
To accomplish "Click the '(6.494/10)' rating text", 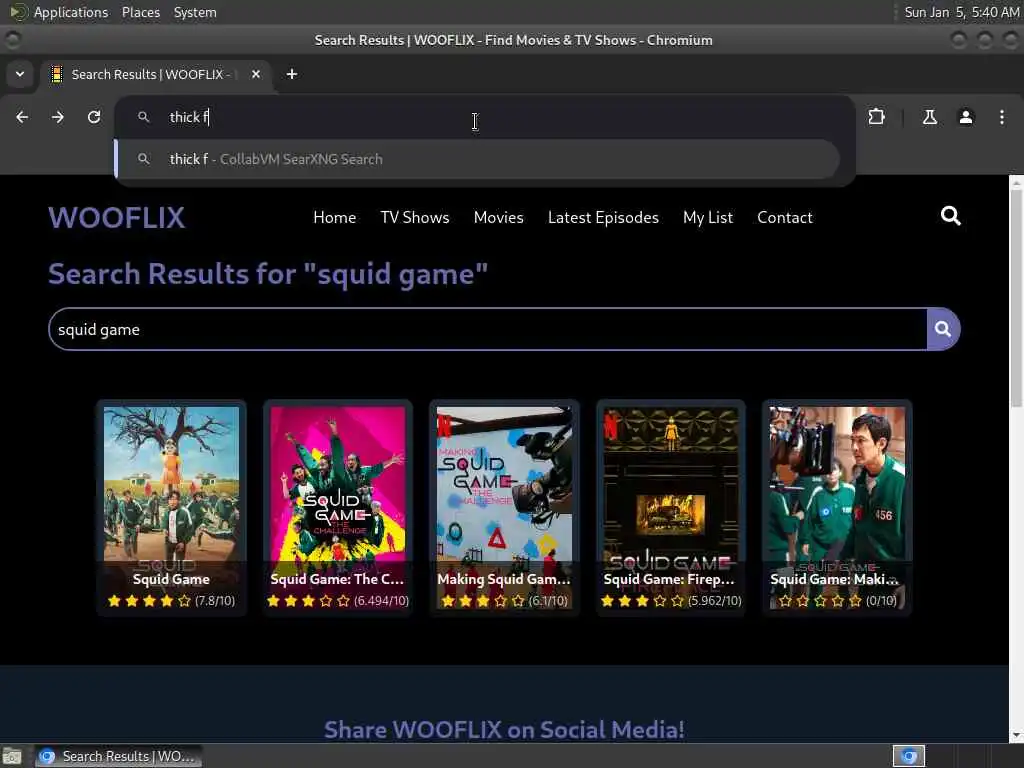I will [x=381, y=601].
